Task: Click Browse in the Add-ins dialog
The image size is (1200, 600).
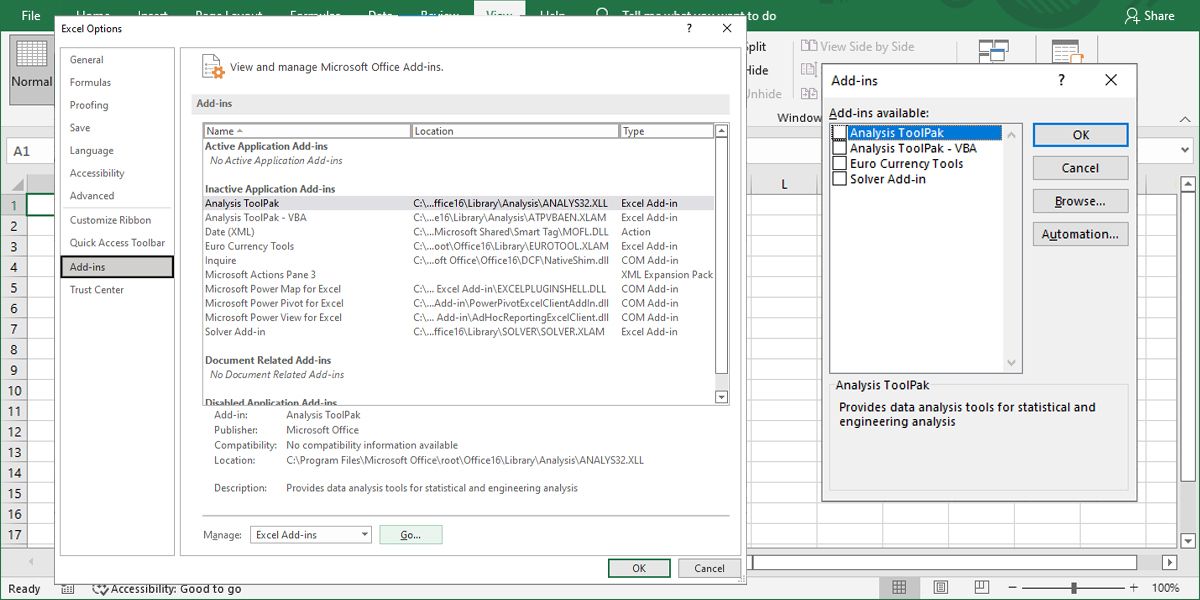Action: pos(1080,200)
